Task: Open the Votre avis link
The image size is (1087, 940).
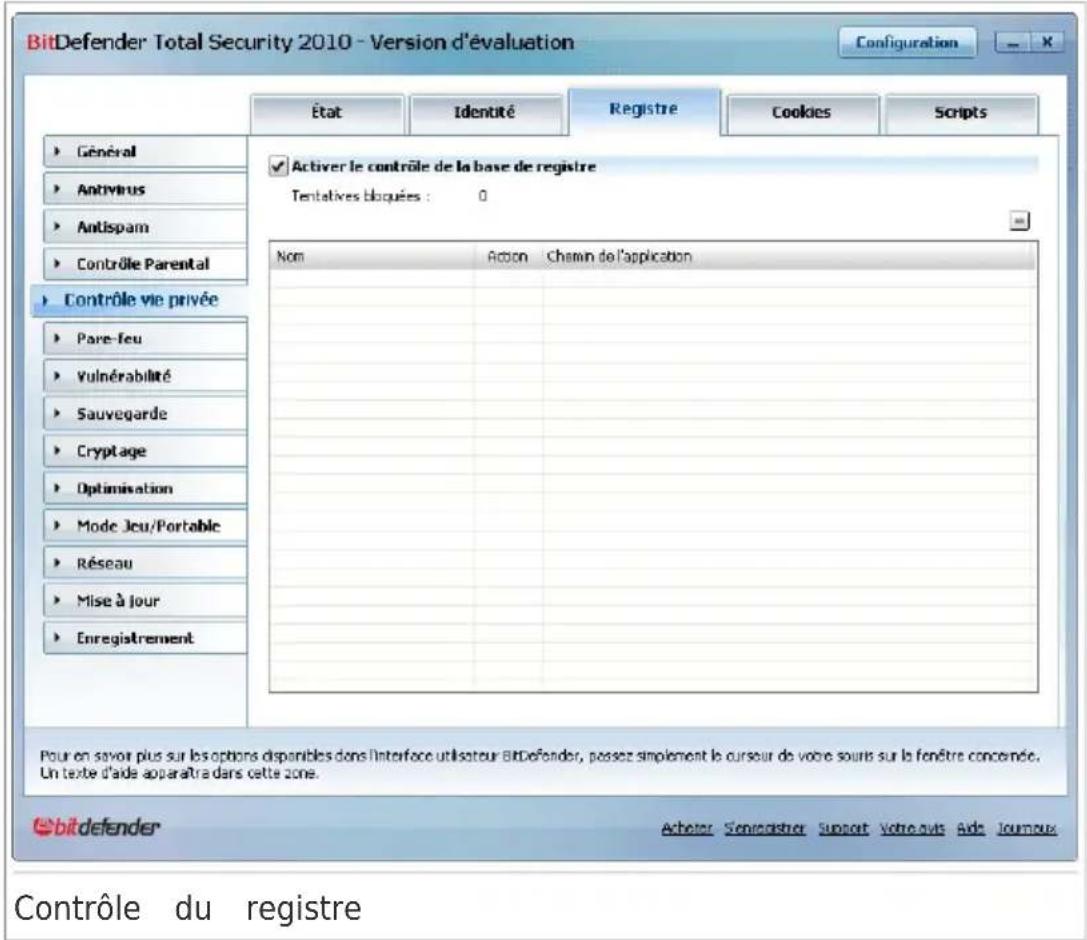Action: tap(912, 828)
